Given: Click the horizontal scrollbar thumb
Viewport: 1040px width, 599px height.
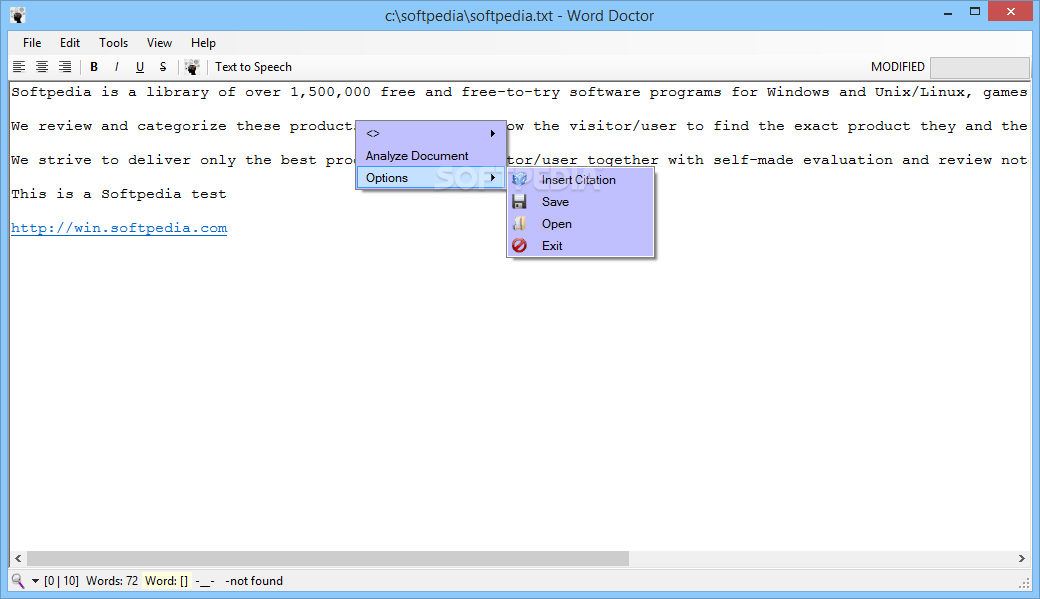Looking at the screenshot, I should (x=328, y=559).
